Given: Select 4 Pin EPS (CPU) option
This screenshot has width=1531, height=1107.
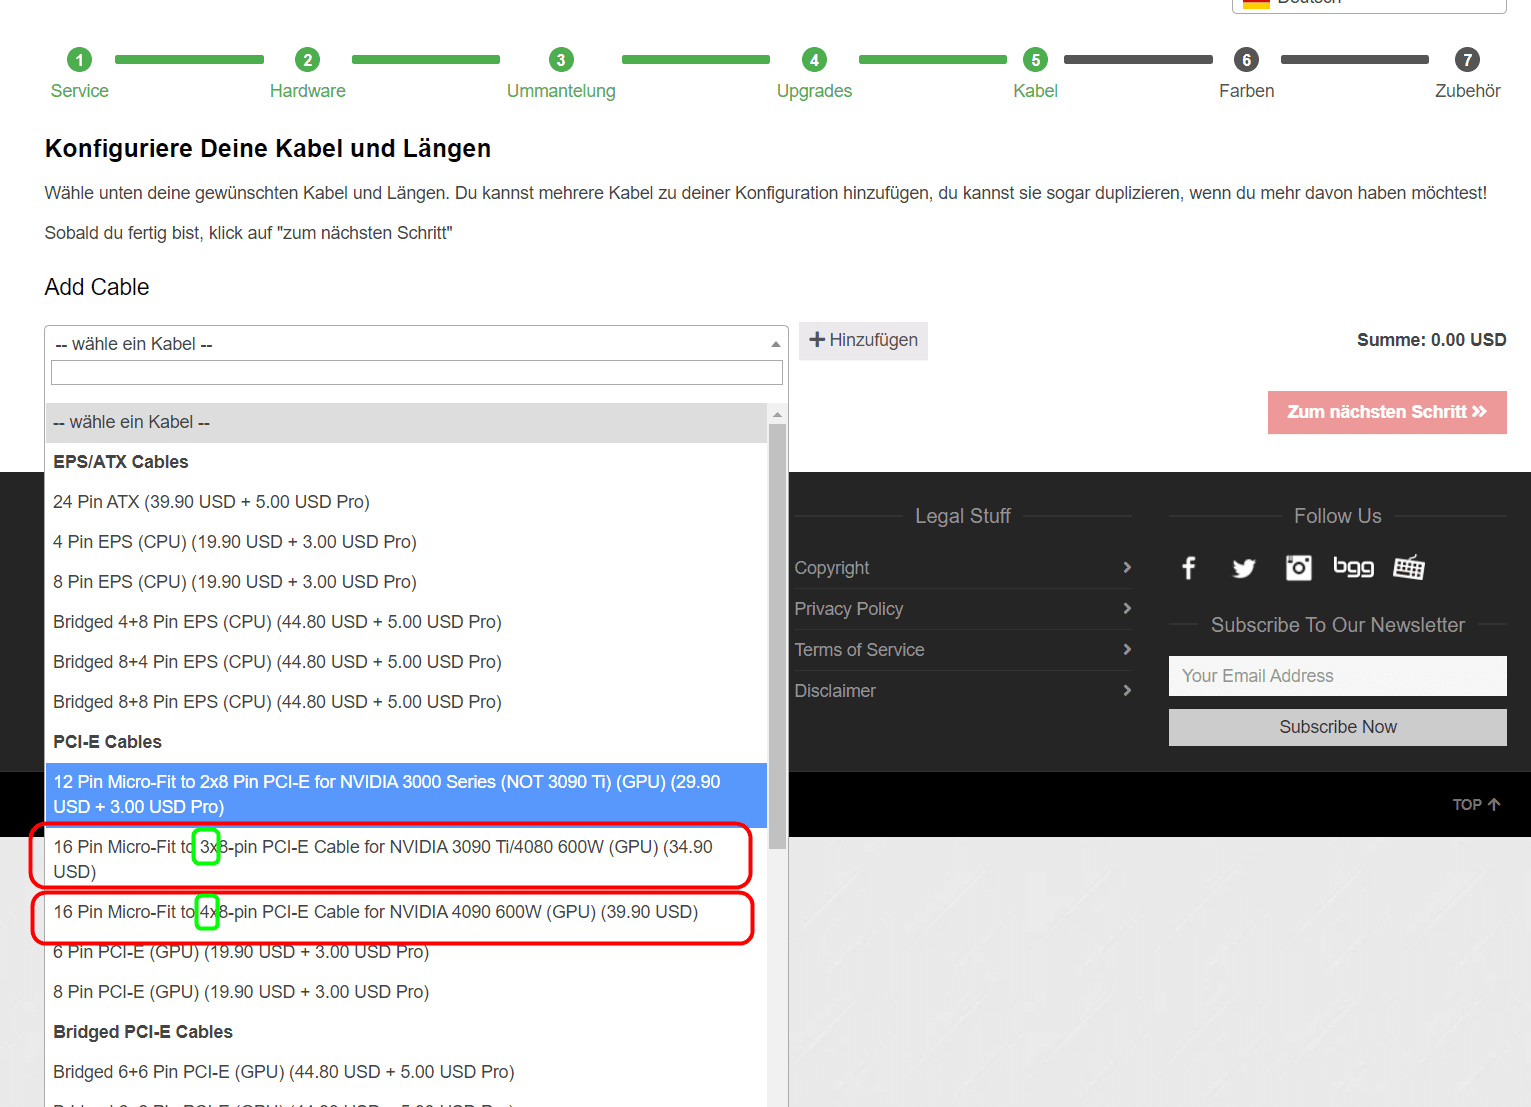Looking at the screenshot, I should (x=406, y=542).
